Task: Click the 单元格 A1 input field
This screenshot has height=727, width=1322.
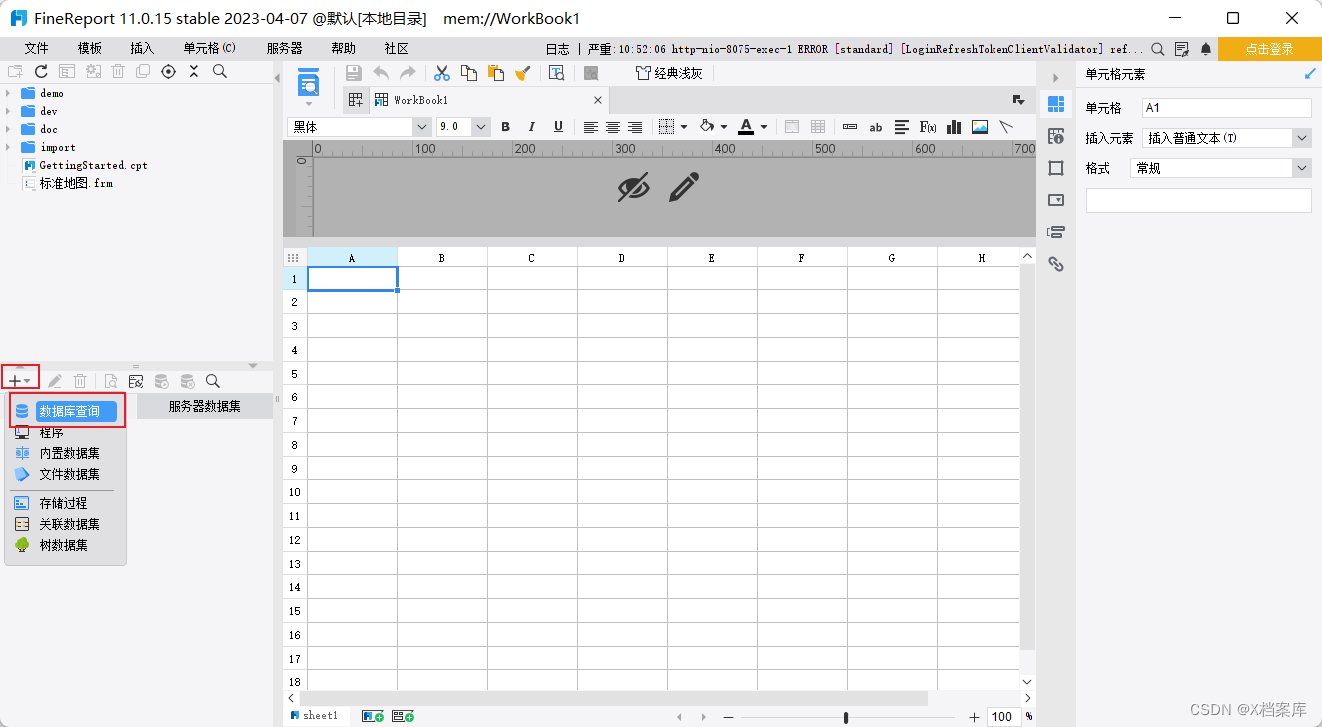Action: click(1226, 108)
